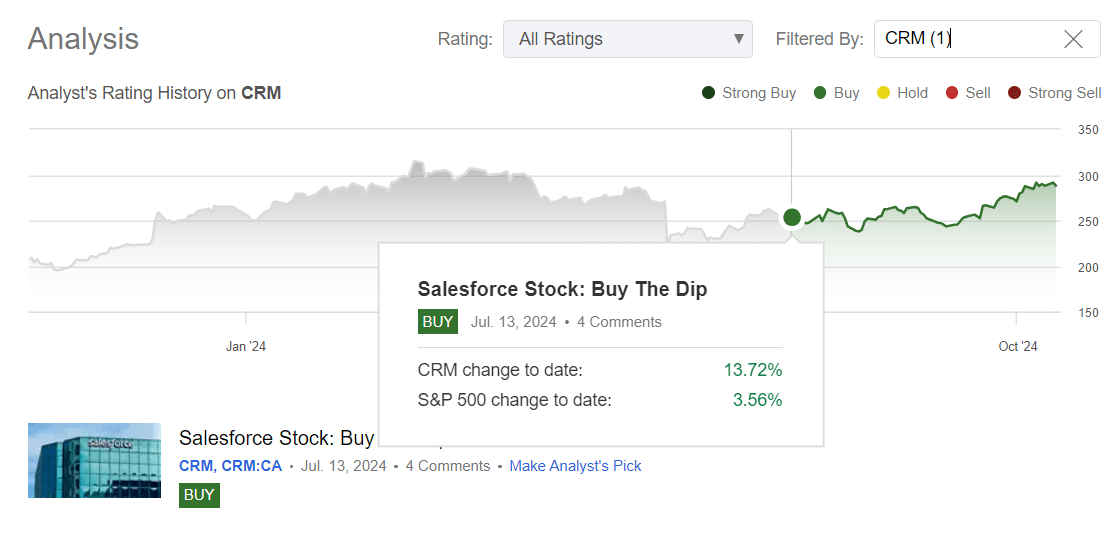
Task: Open the article headline next to the thumbnail
Action: (x=275, y=438)
